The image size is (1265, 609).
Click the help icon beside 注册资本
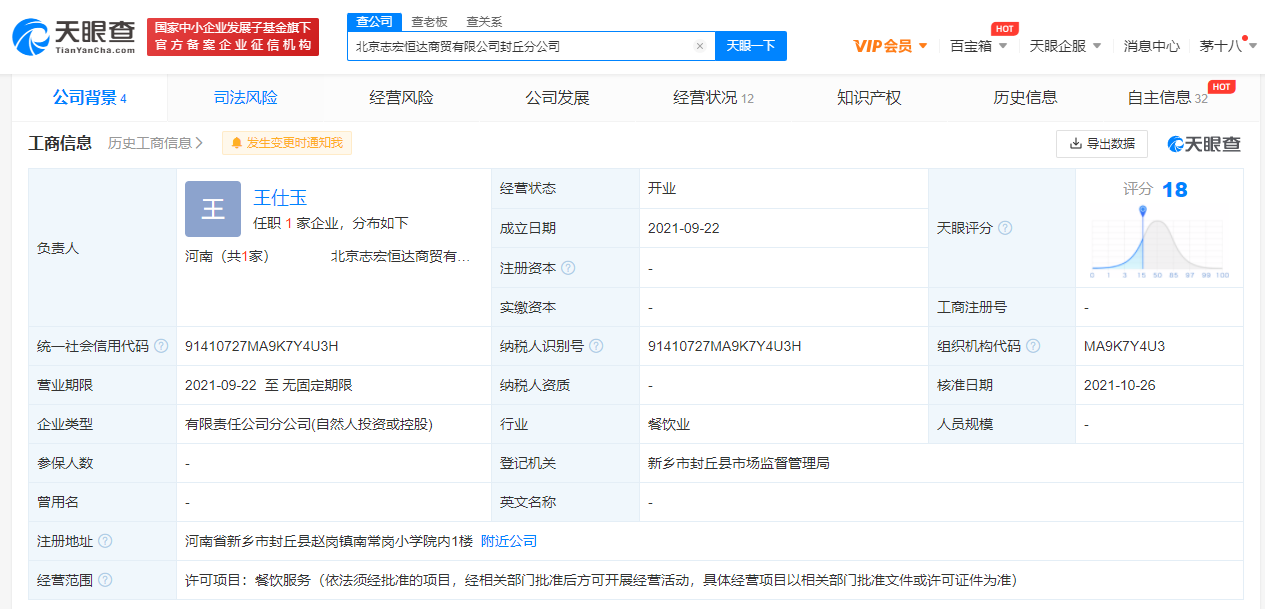click(568, 268)
